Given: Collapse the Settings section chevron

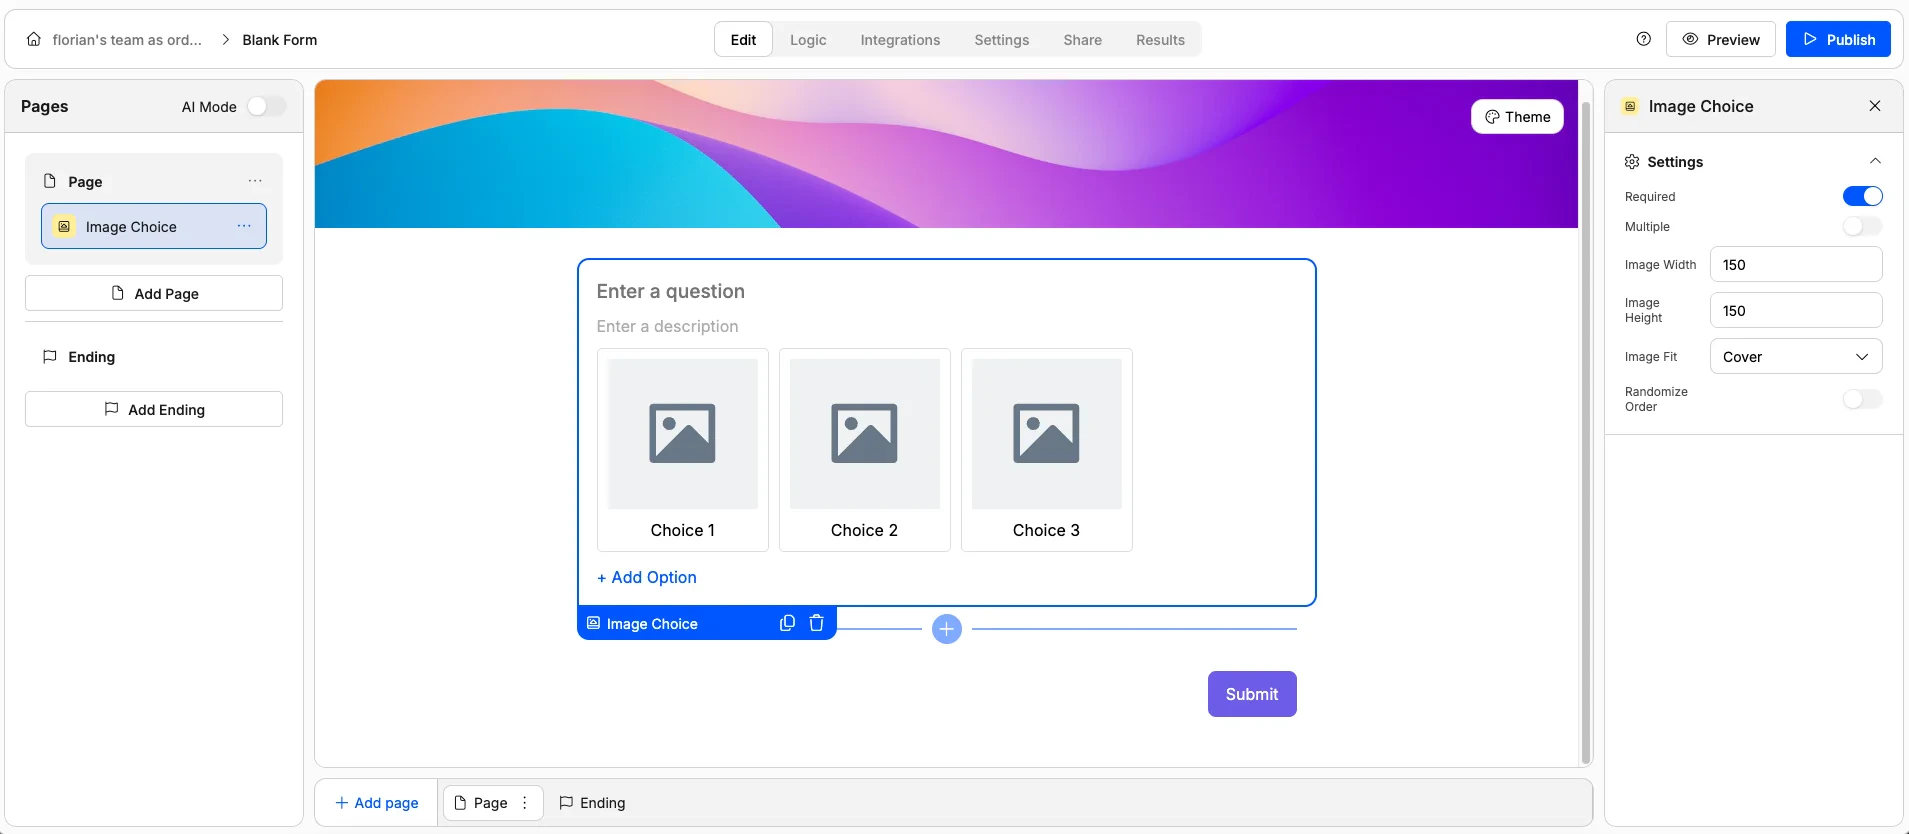Looking at the screenshot, I should [x=1875, y=161].
